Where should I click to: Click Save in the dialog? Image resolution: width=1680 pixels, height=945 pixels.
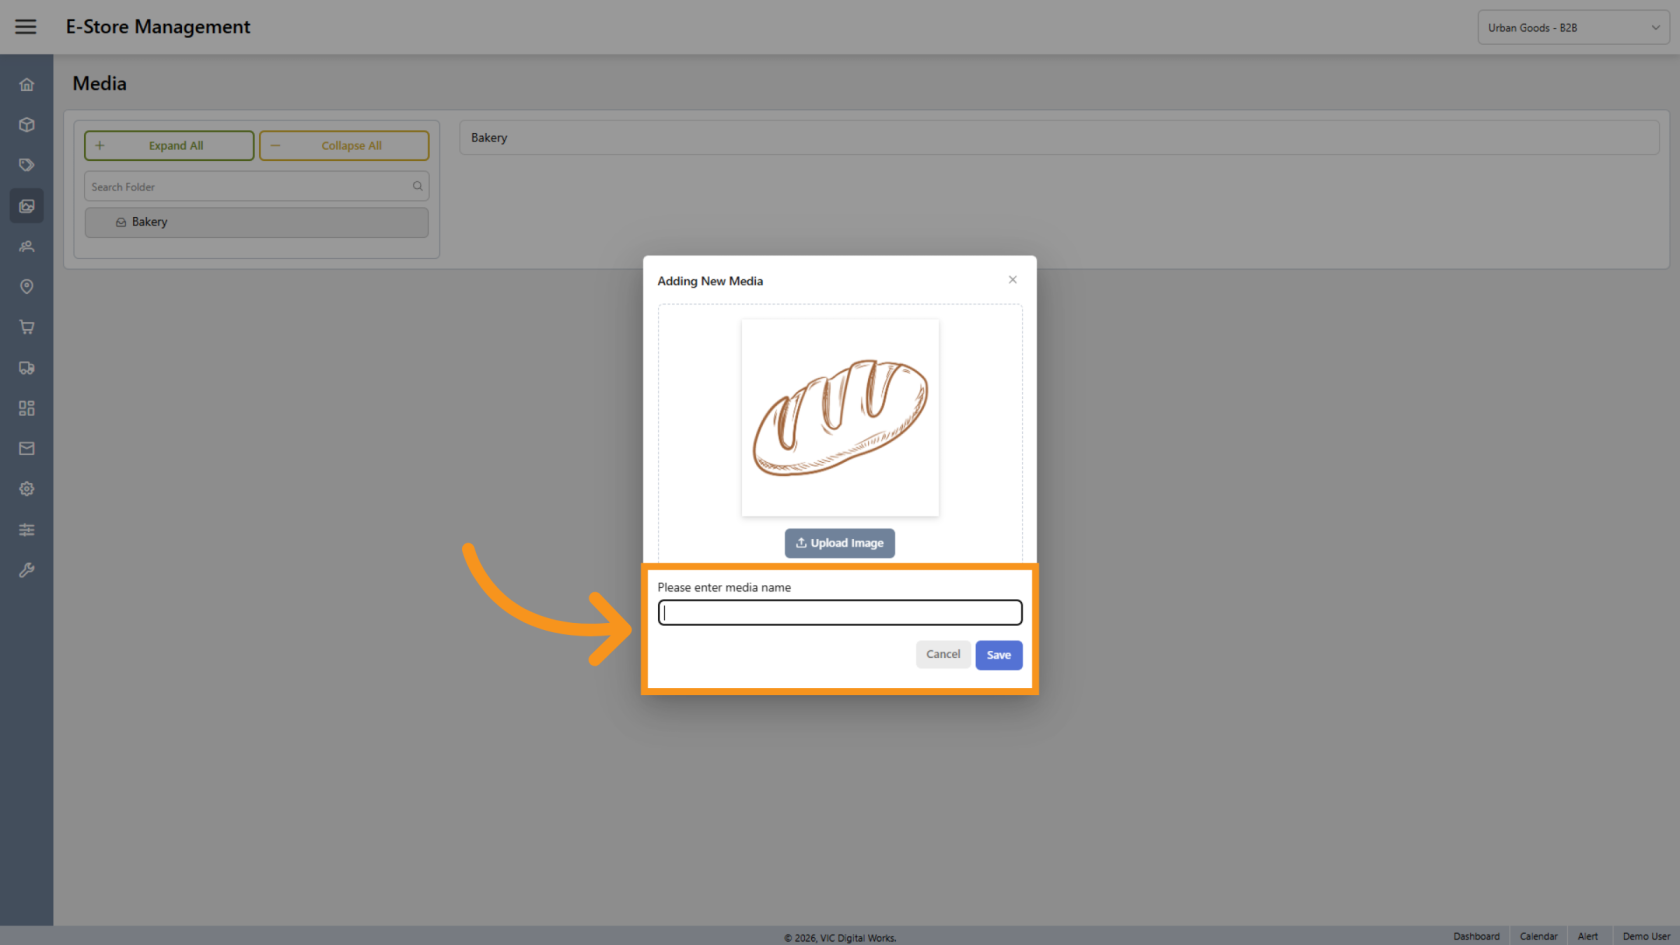pos(999,655)
